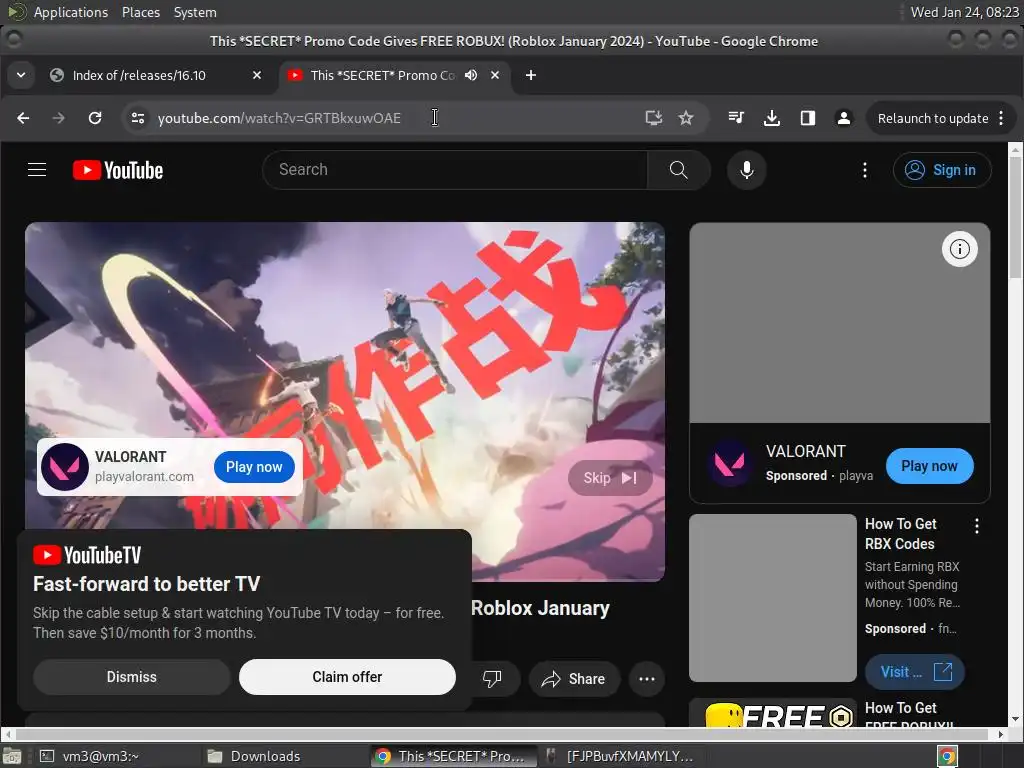The width and height of the screenshot is (1024, 768).
Task: Close the YouTube video tab
Action: pyautogui.click(x=495, y=75)
